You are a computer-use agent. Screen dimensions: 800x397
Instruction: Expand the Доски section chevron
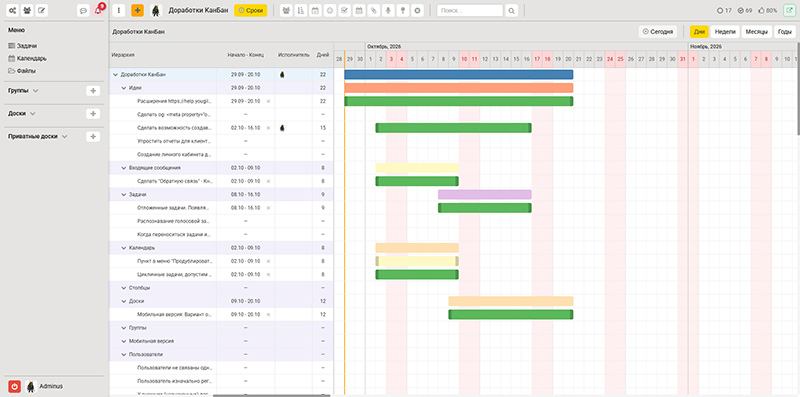pyautogui.click(x=33, y=114)
